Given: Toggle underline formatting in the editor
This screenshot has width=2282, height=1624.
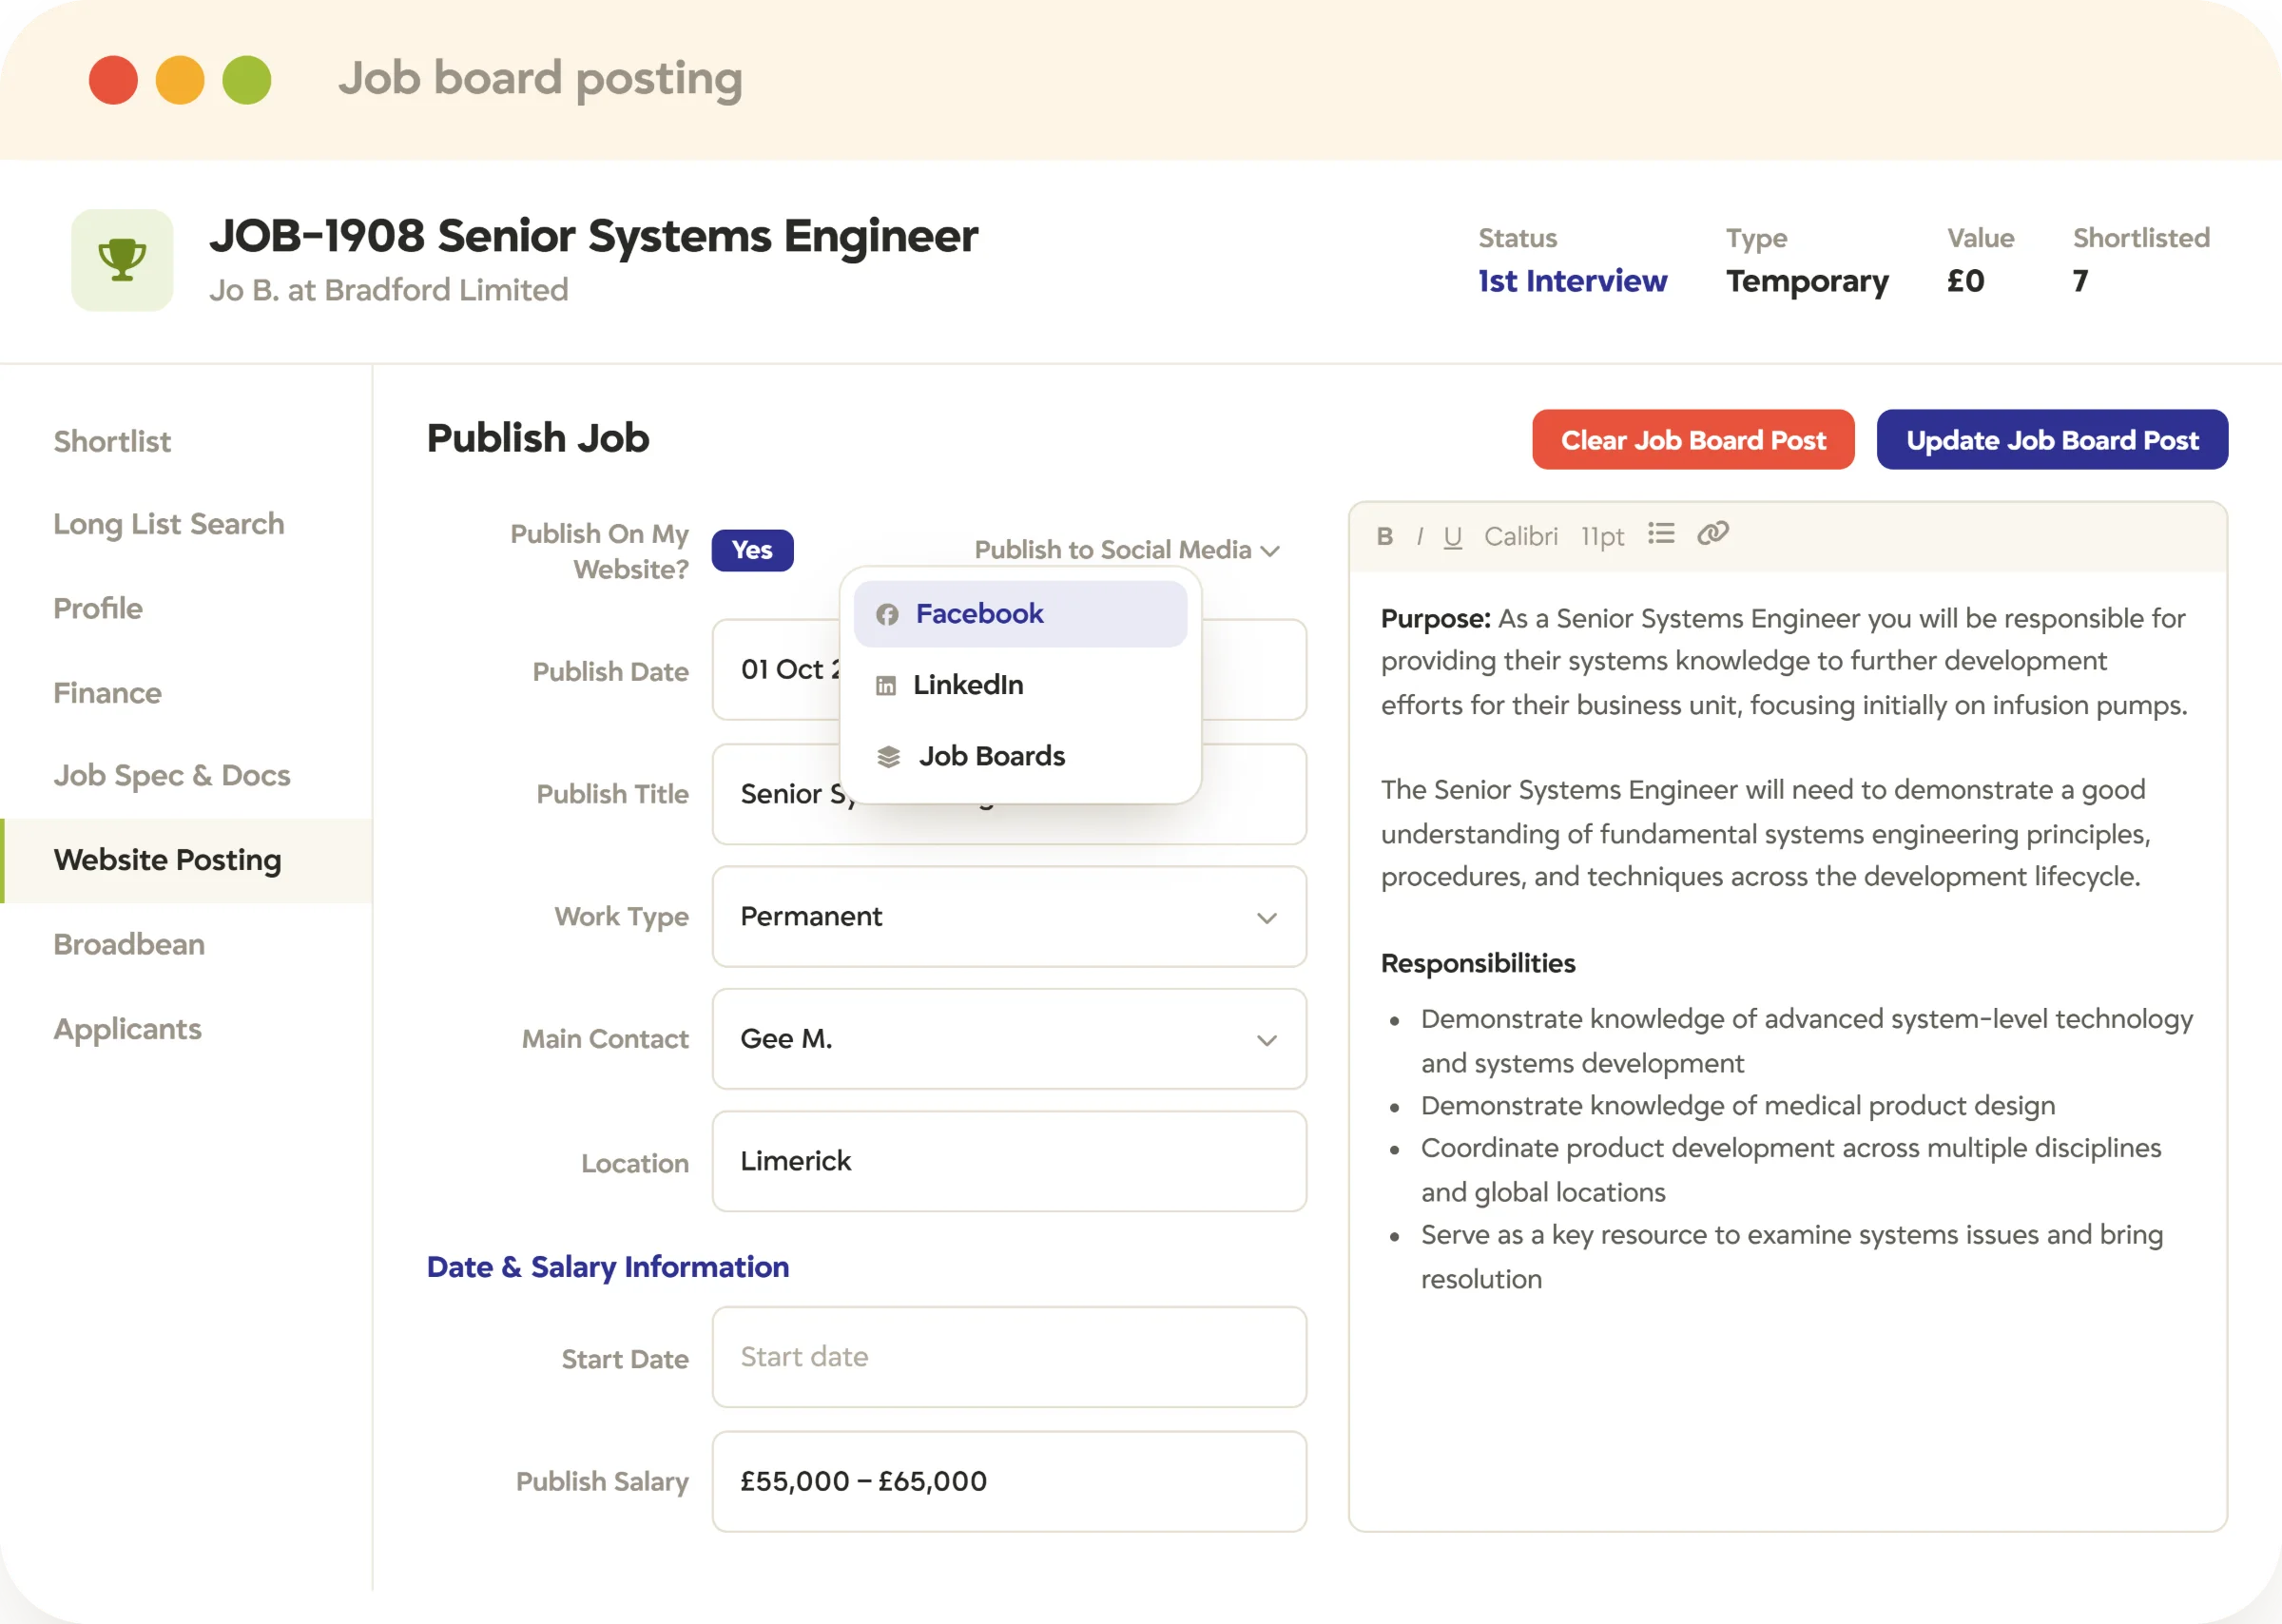Looking at the screenshot, I should point(1452,537).
